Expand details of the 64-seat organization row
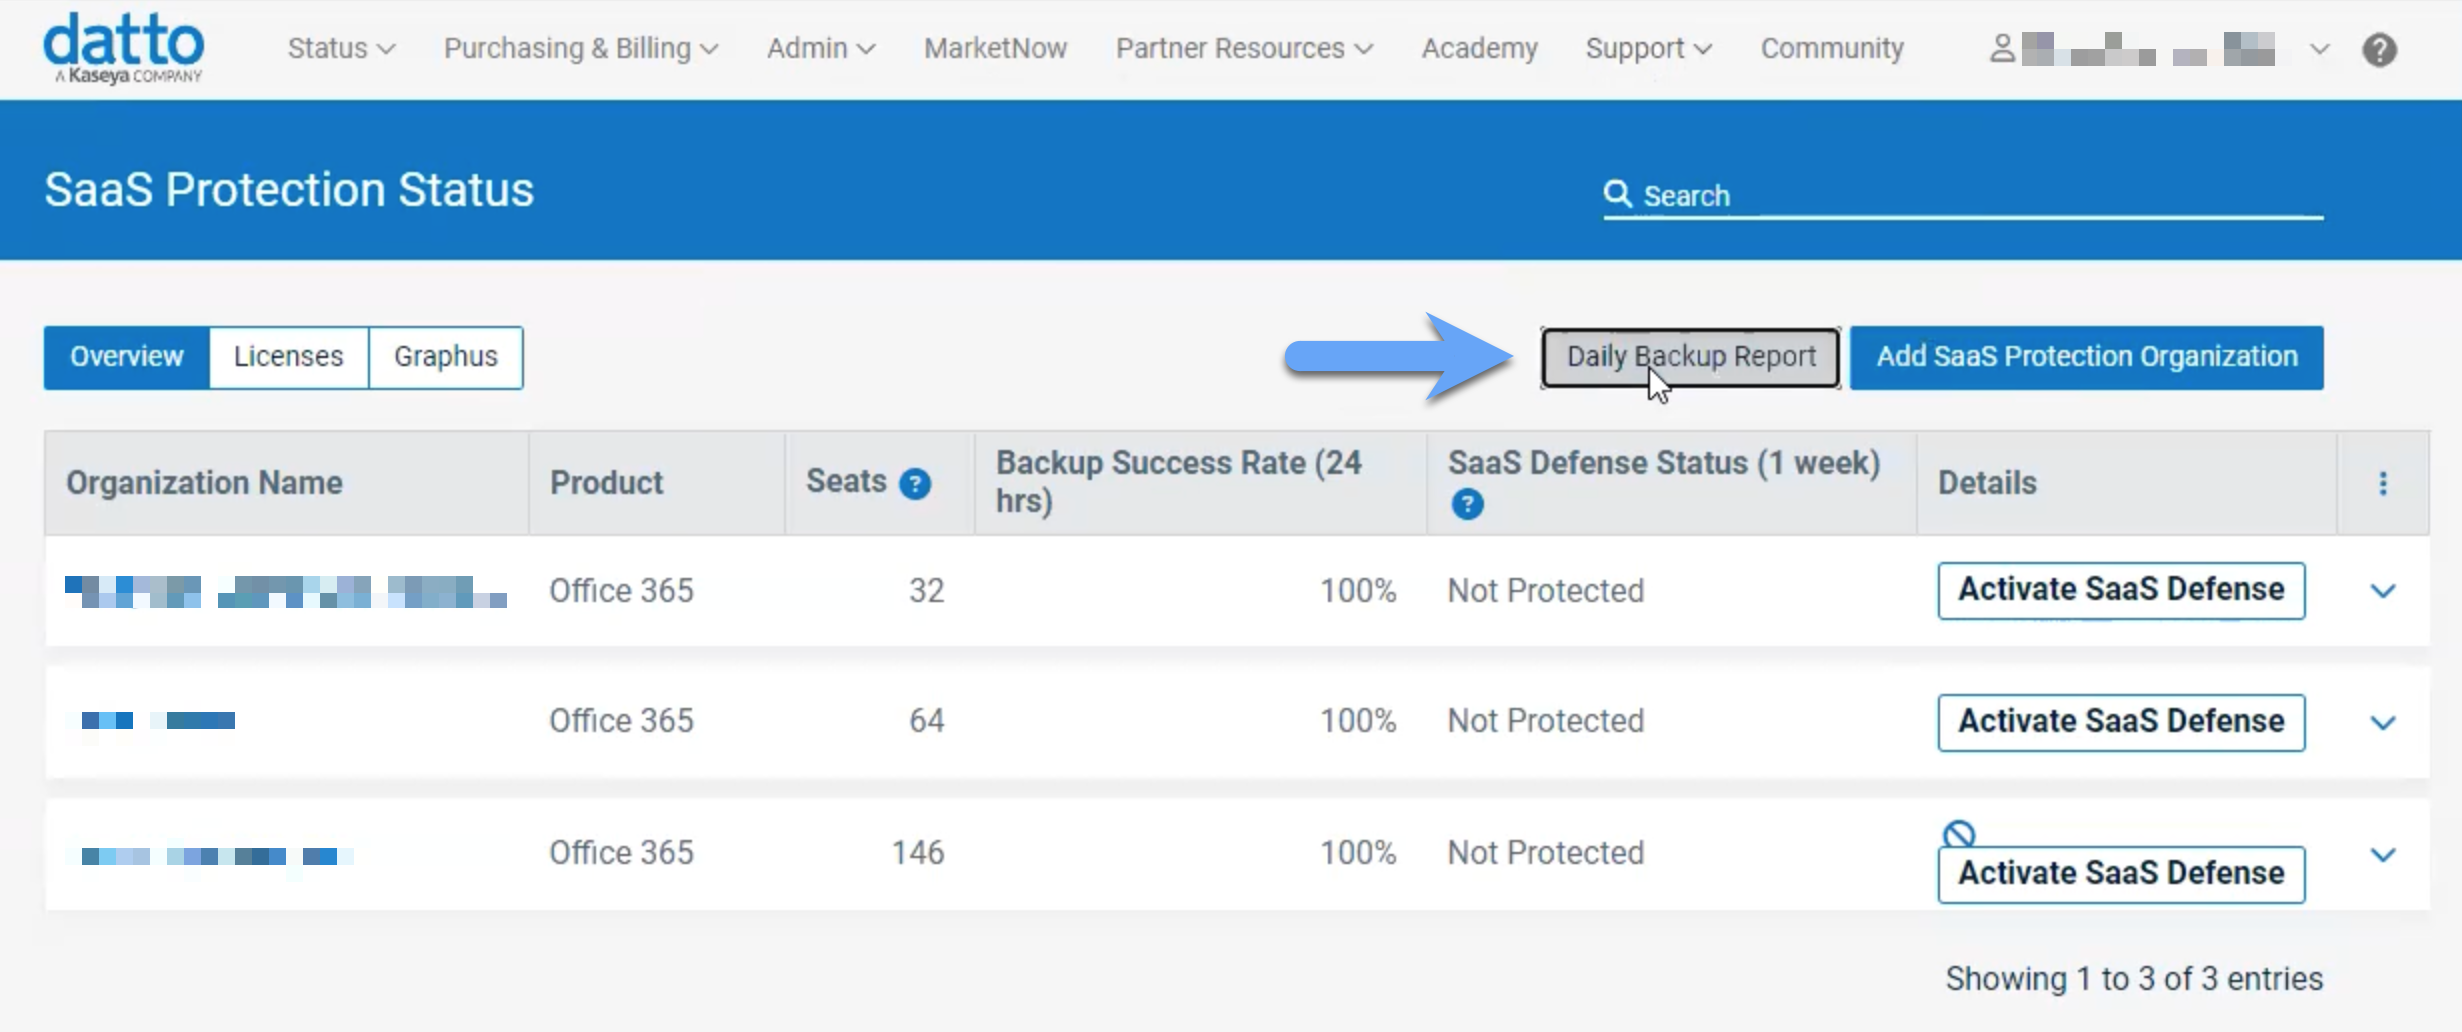The image size is (2462, 1032). pos(2383,722)
